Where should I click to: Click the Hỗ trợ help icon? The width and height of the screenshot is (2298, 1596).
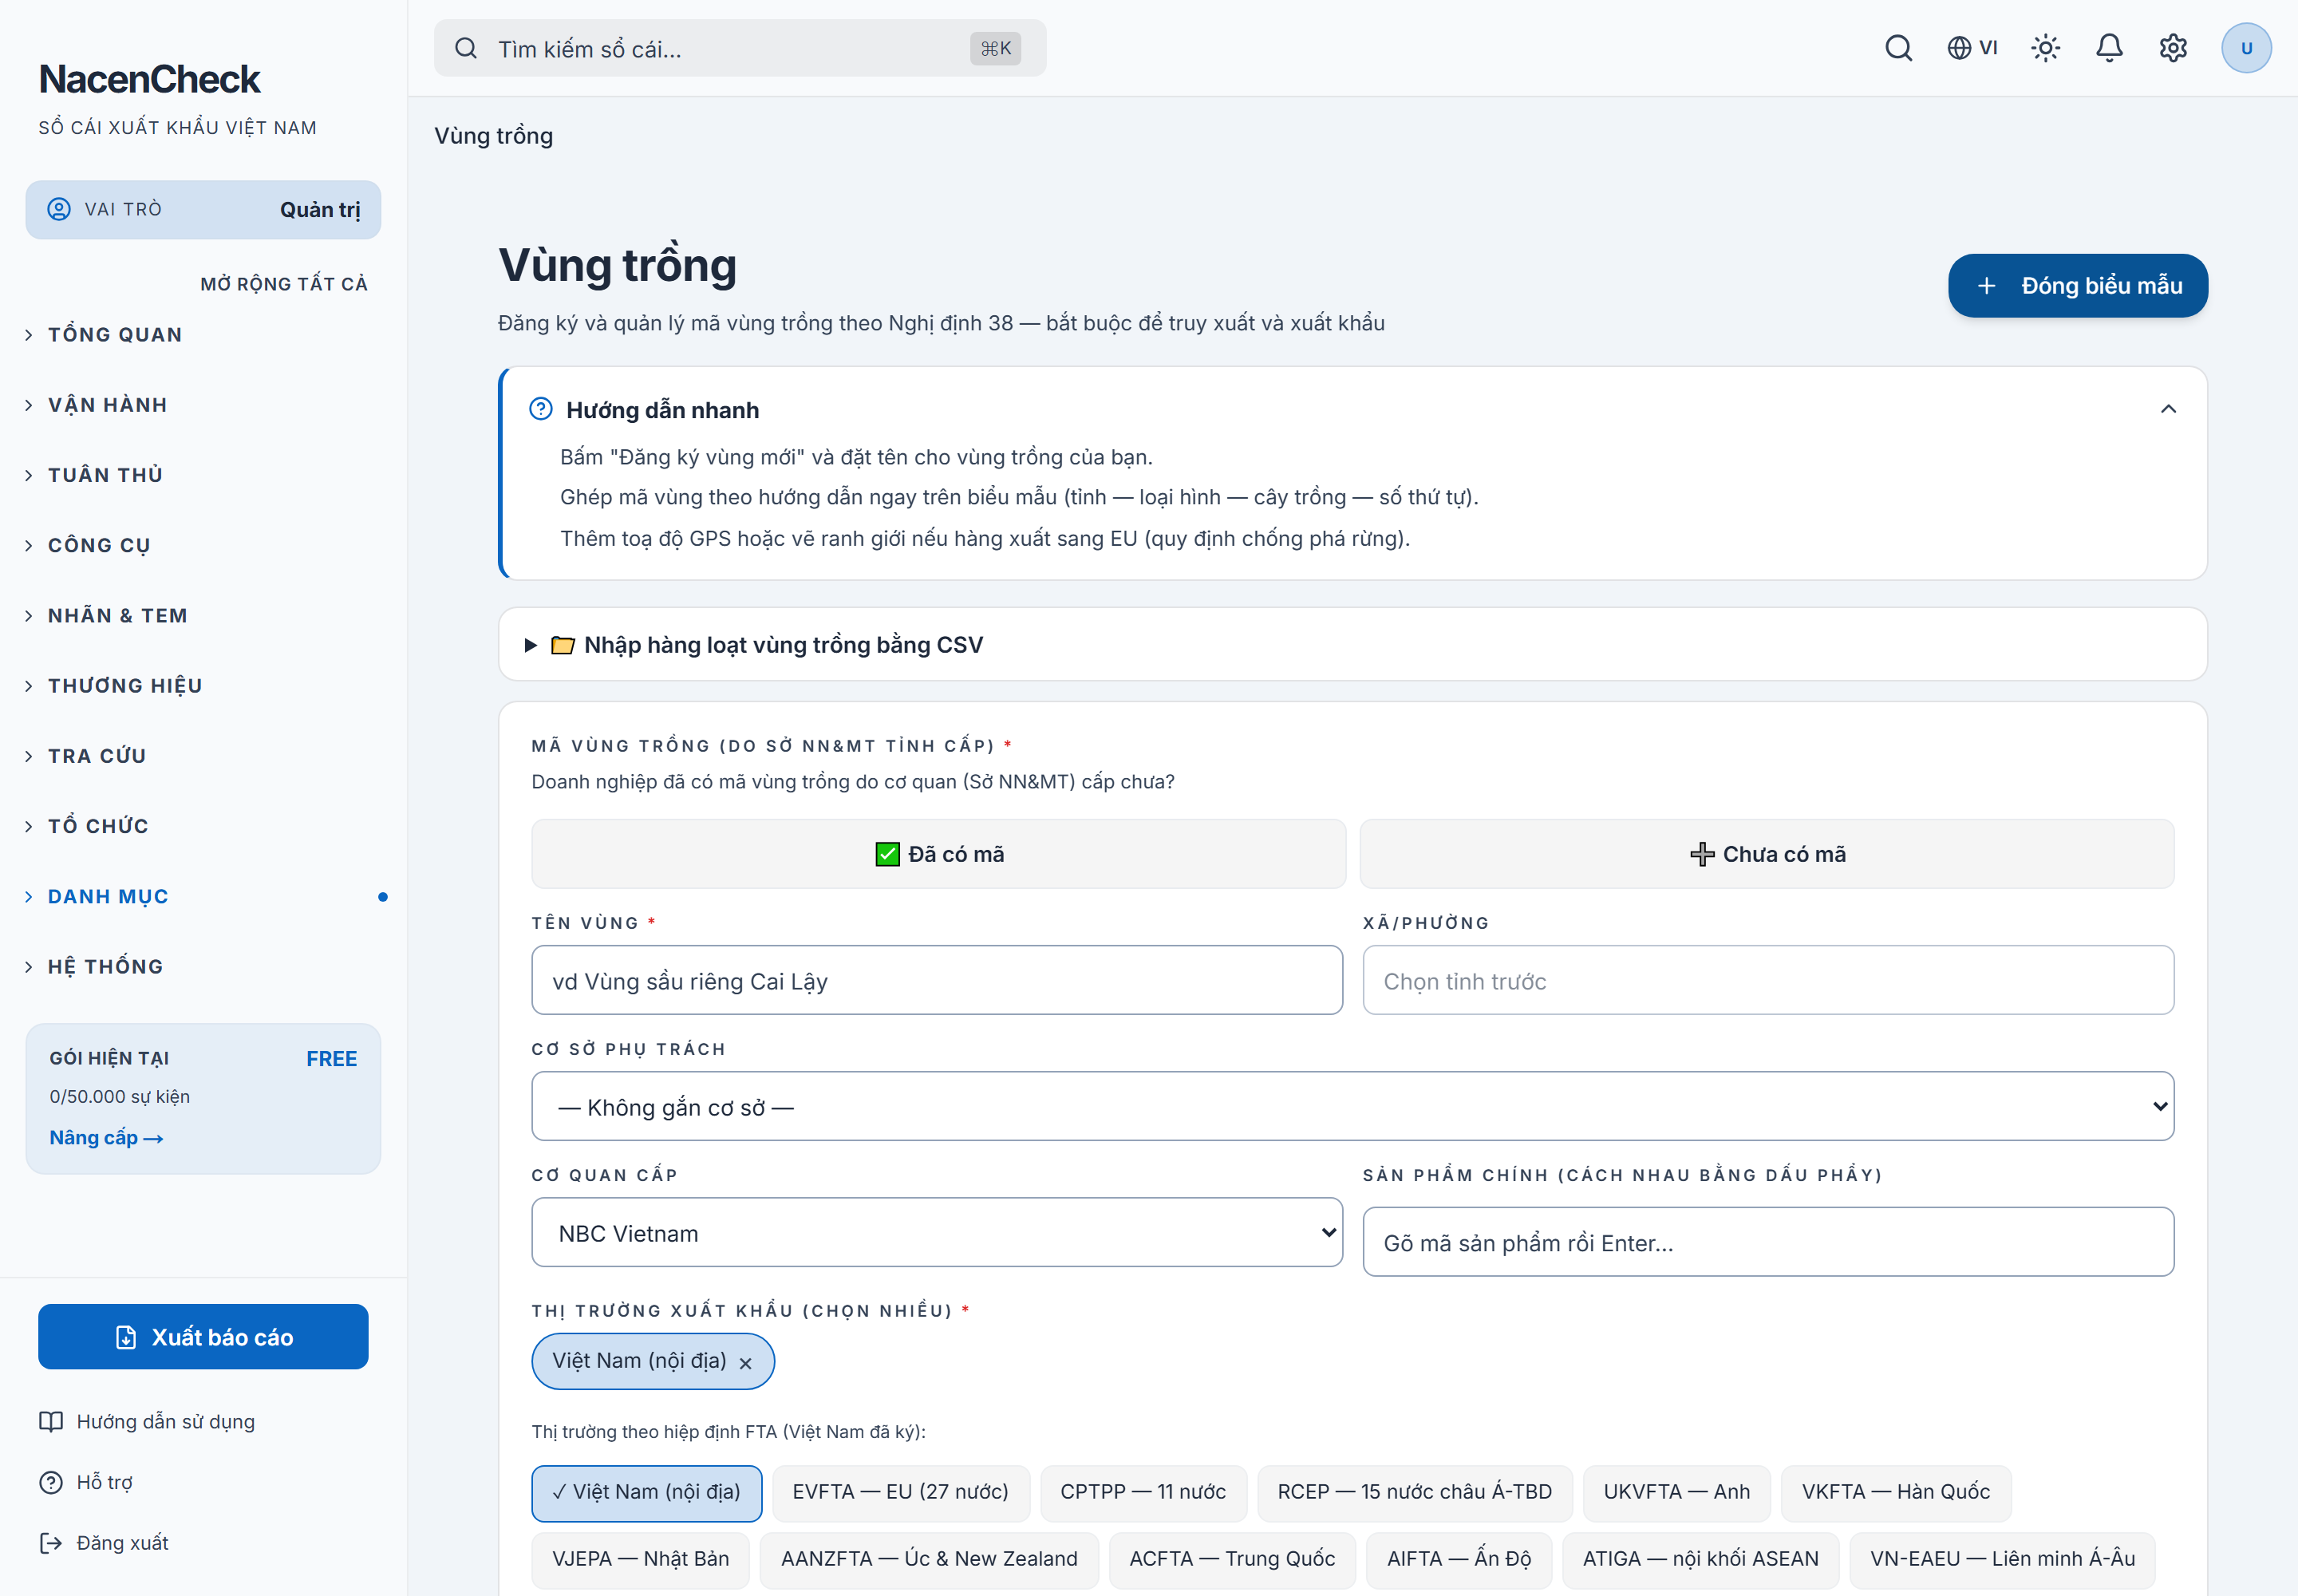(51, 1482)
